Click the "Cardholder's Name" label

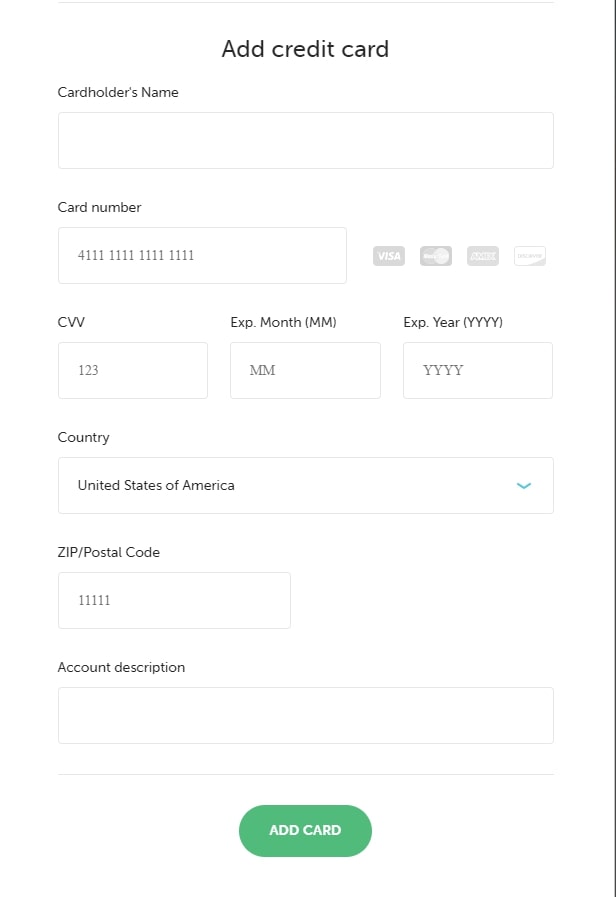click(118, 92)
